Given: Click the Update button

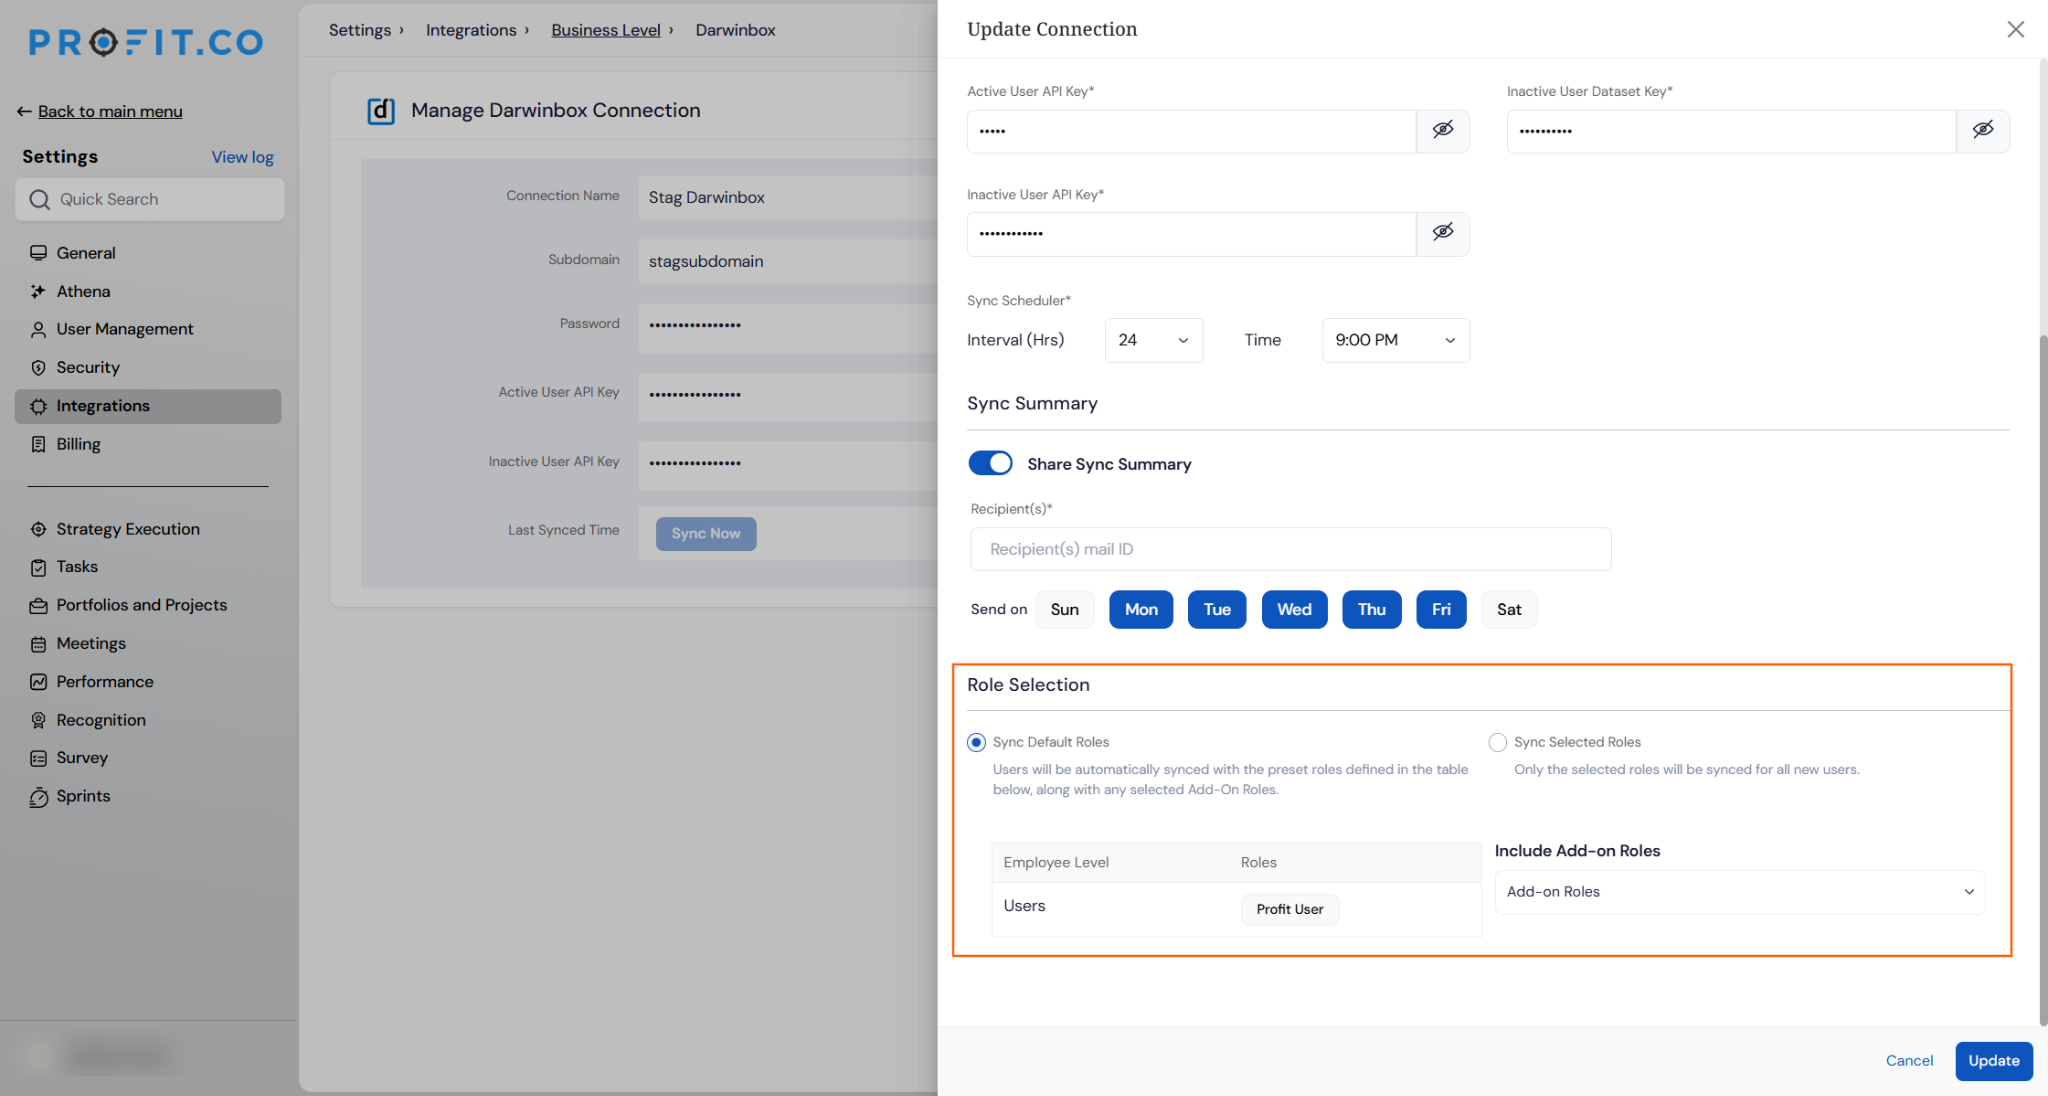Looking at the screenshot, I should pos(1993,1060).
